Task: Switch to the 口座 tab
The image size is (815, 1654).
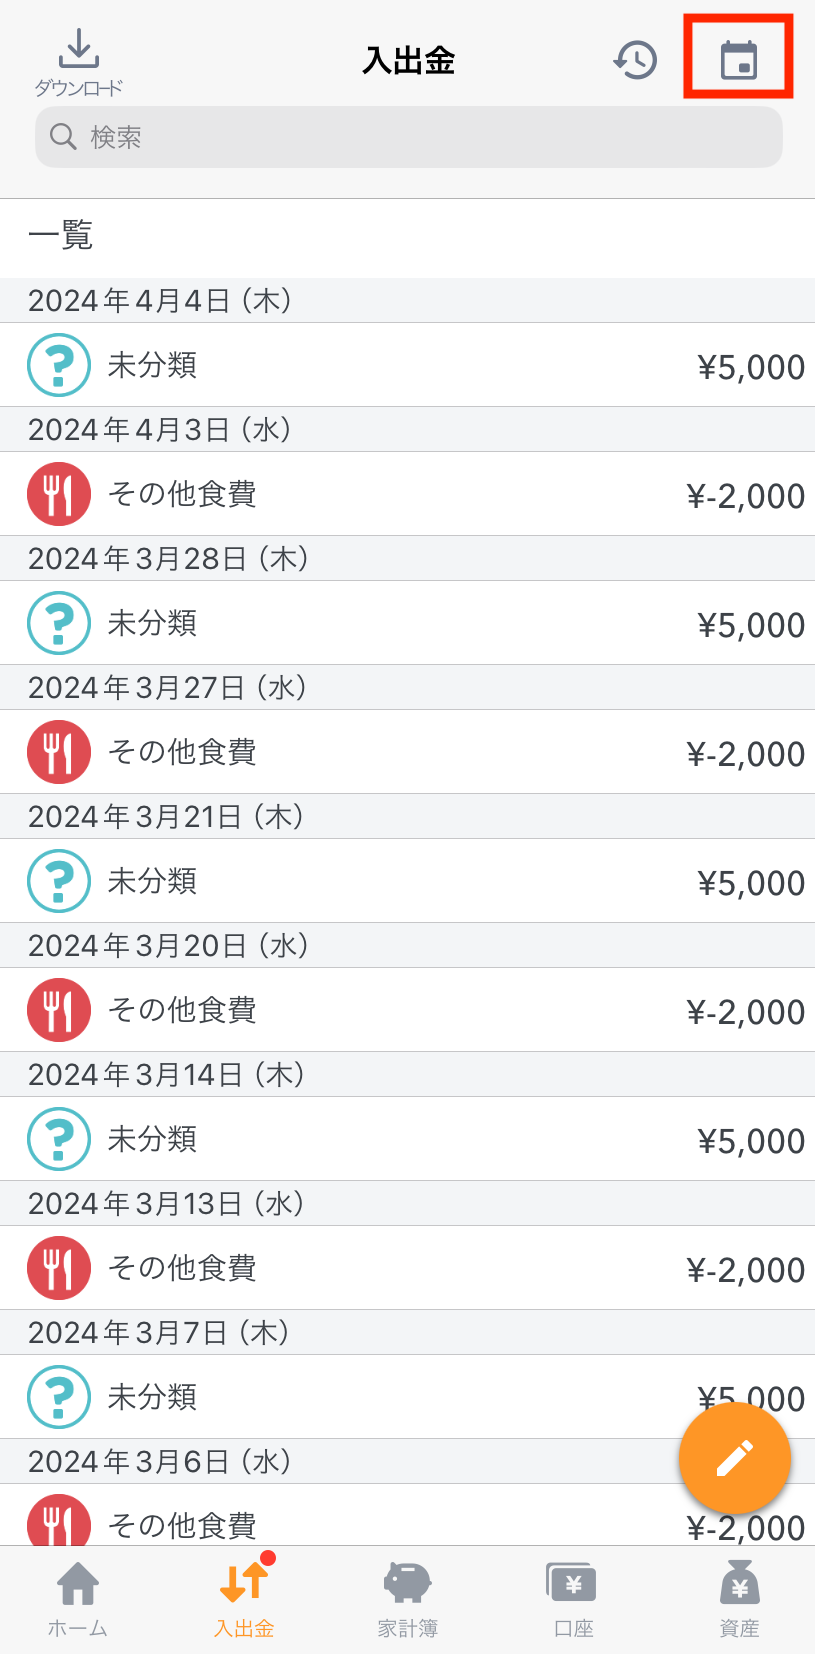Action: tap(573, 1599)
